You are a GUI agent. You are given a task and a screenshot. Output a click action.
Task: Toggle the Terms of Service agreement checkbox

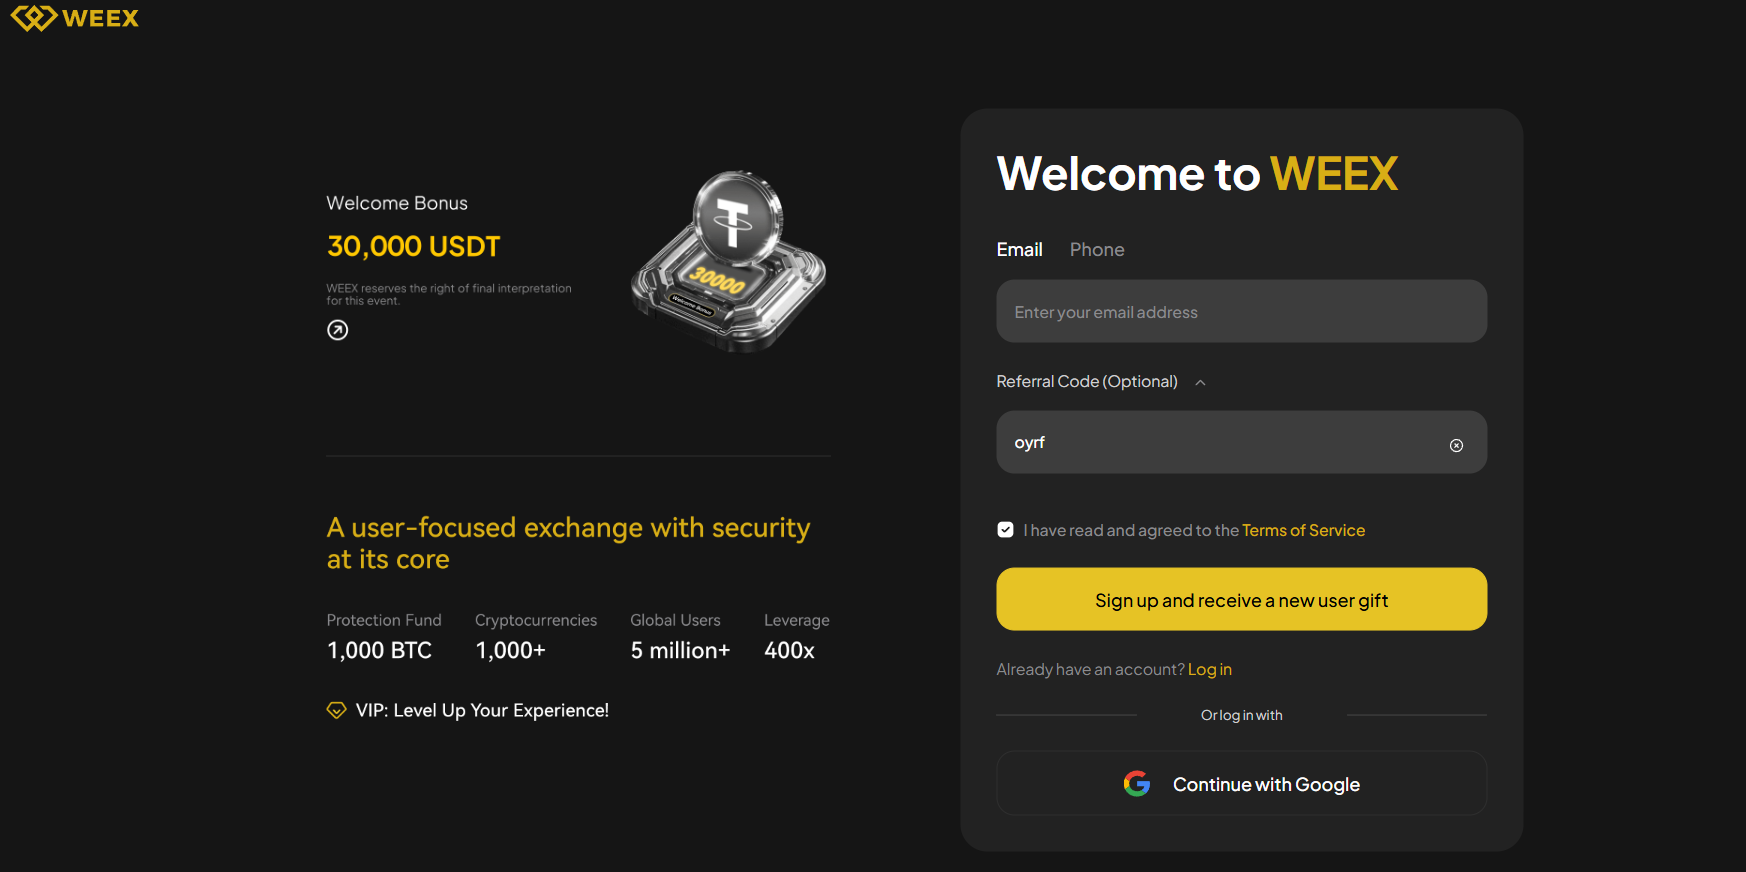coord(1006,530)
